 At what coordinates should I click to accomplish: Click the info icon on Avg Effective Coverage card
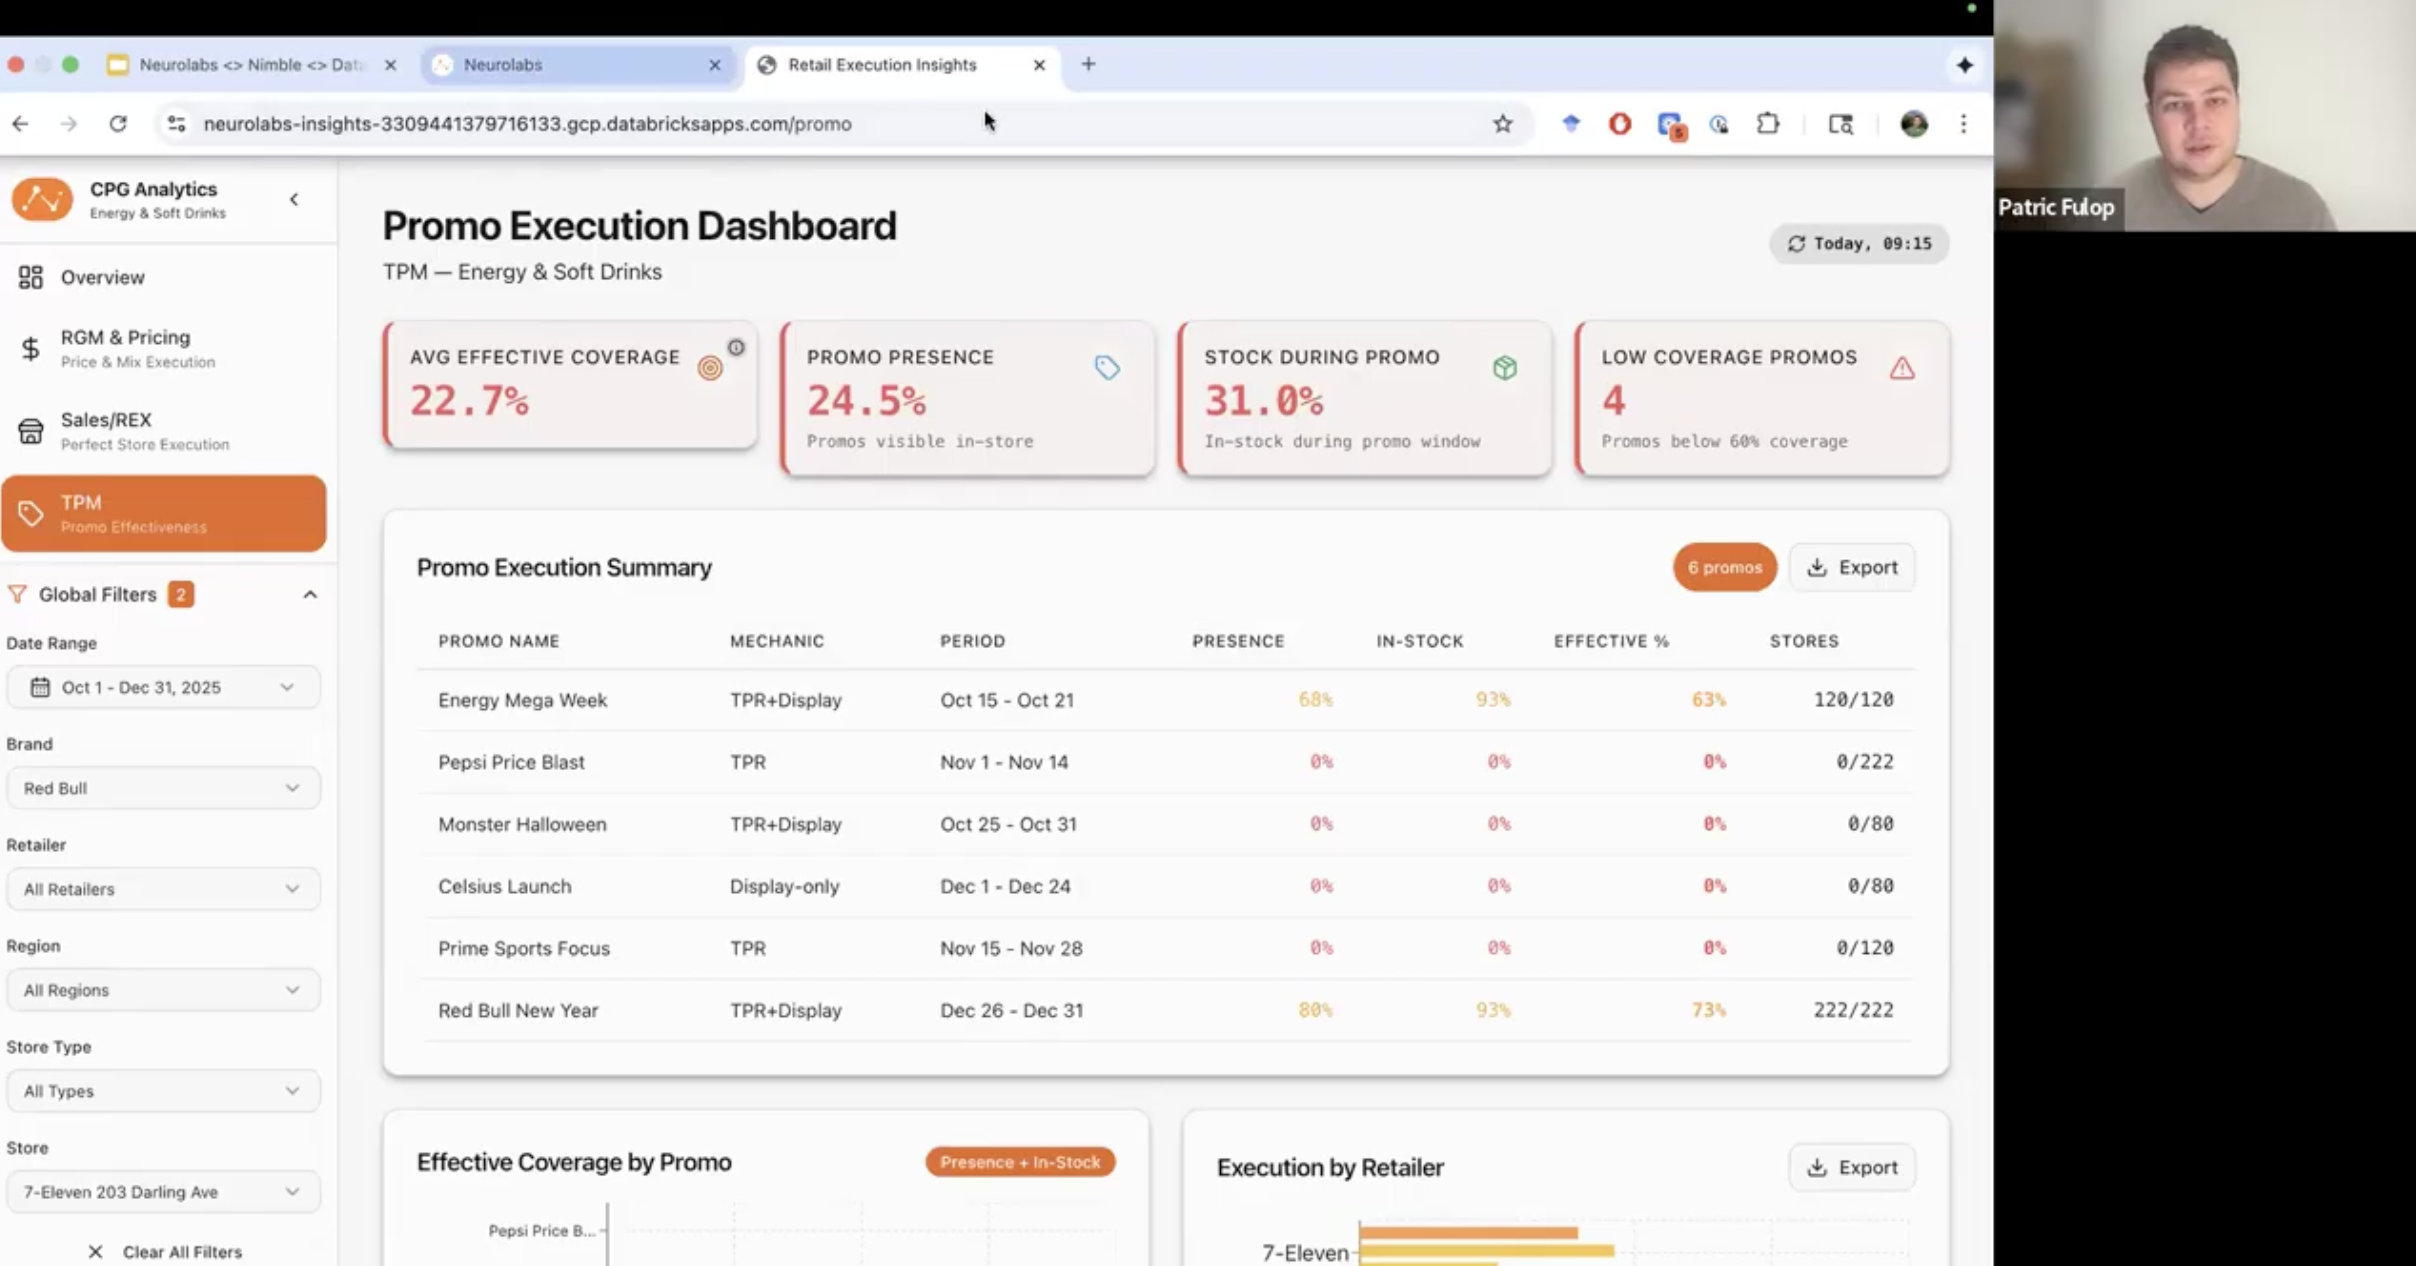click(736, 347)
